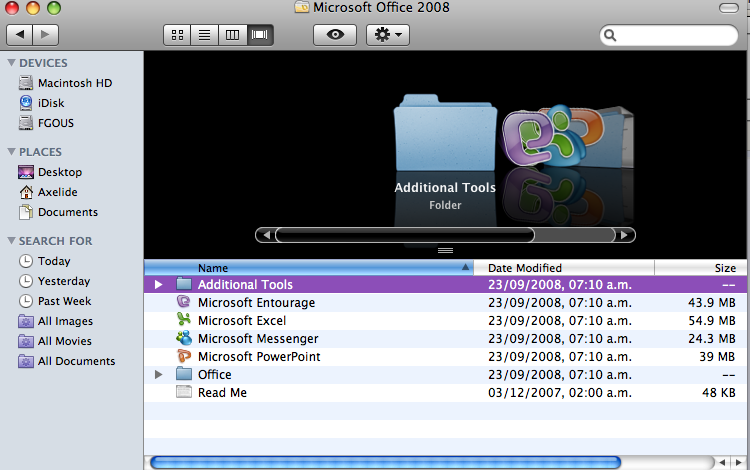This screenshot has width=750, height=470.
Task: Select Macintosh HD drive icon
Action: [x=26, y=83]
